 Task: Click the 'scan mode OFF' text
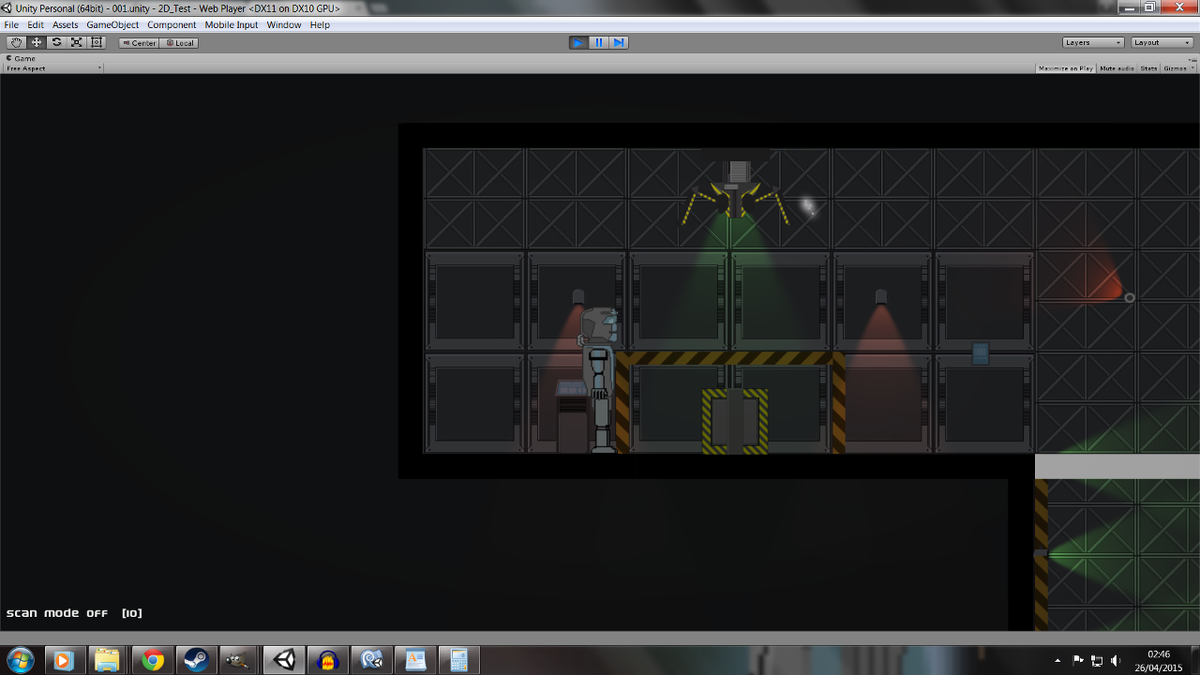click(57, 613)
